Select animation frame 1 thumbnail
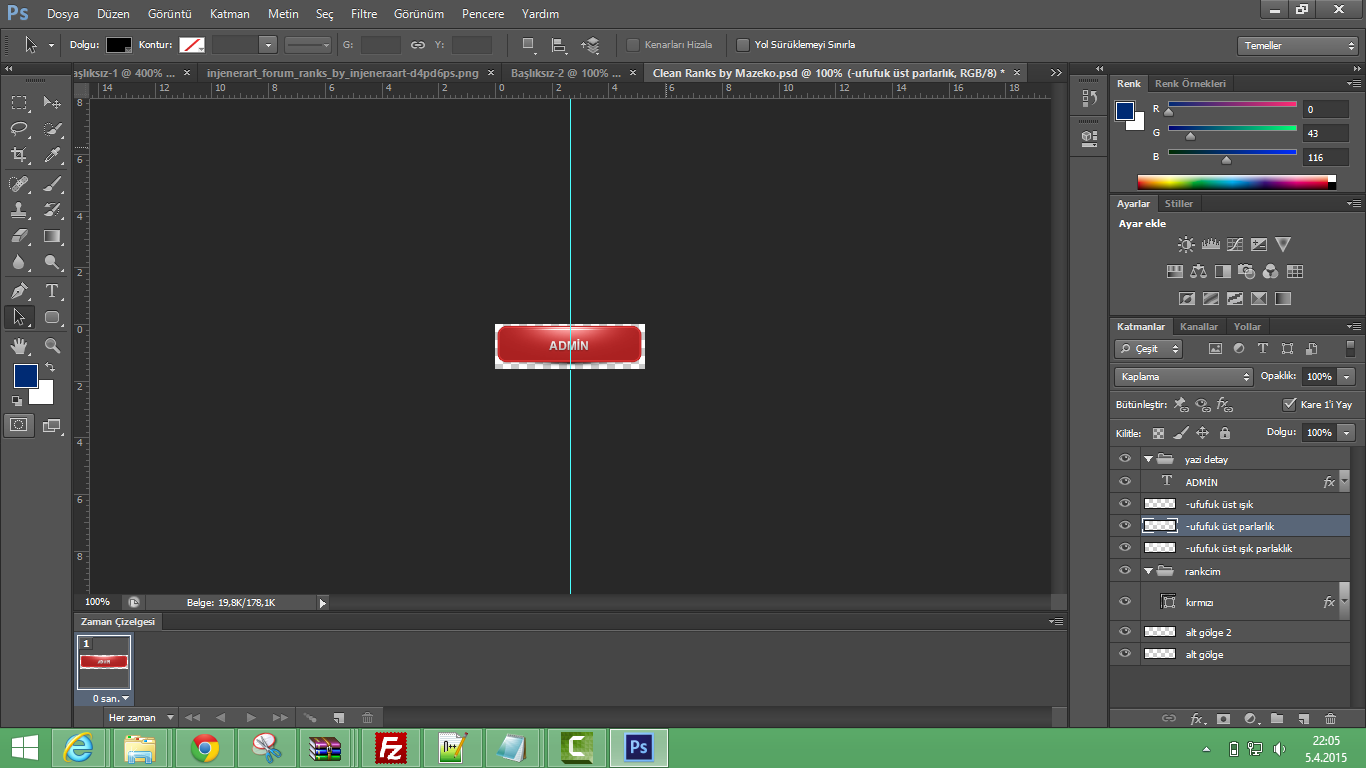Screen dimensions: 1366x768 [x=103, y=662]
